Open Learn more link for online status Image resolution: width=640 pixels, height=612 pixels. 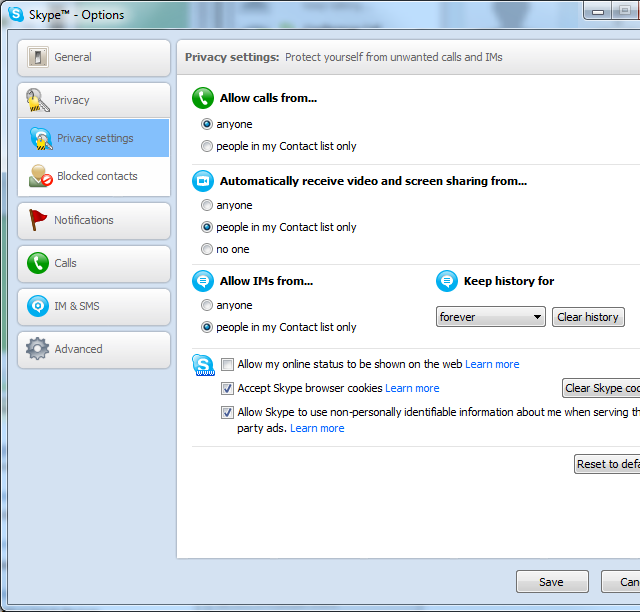click(x=492, y=364)
